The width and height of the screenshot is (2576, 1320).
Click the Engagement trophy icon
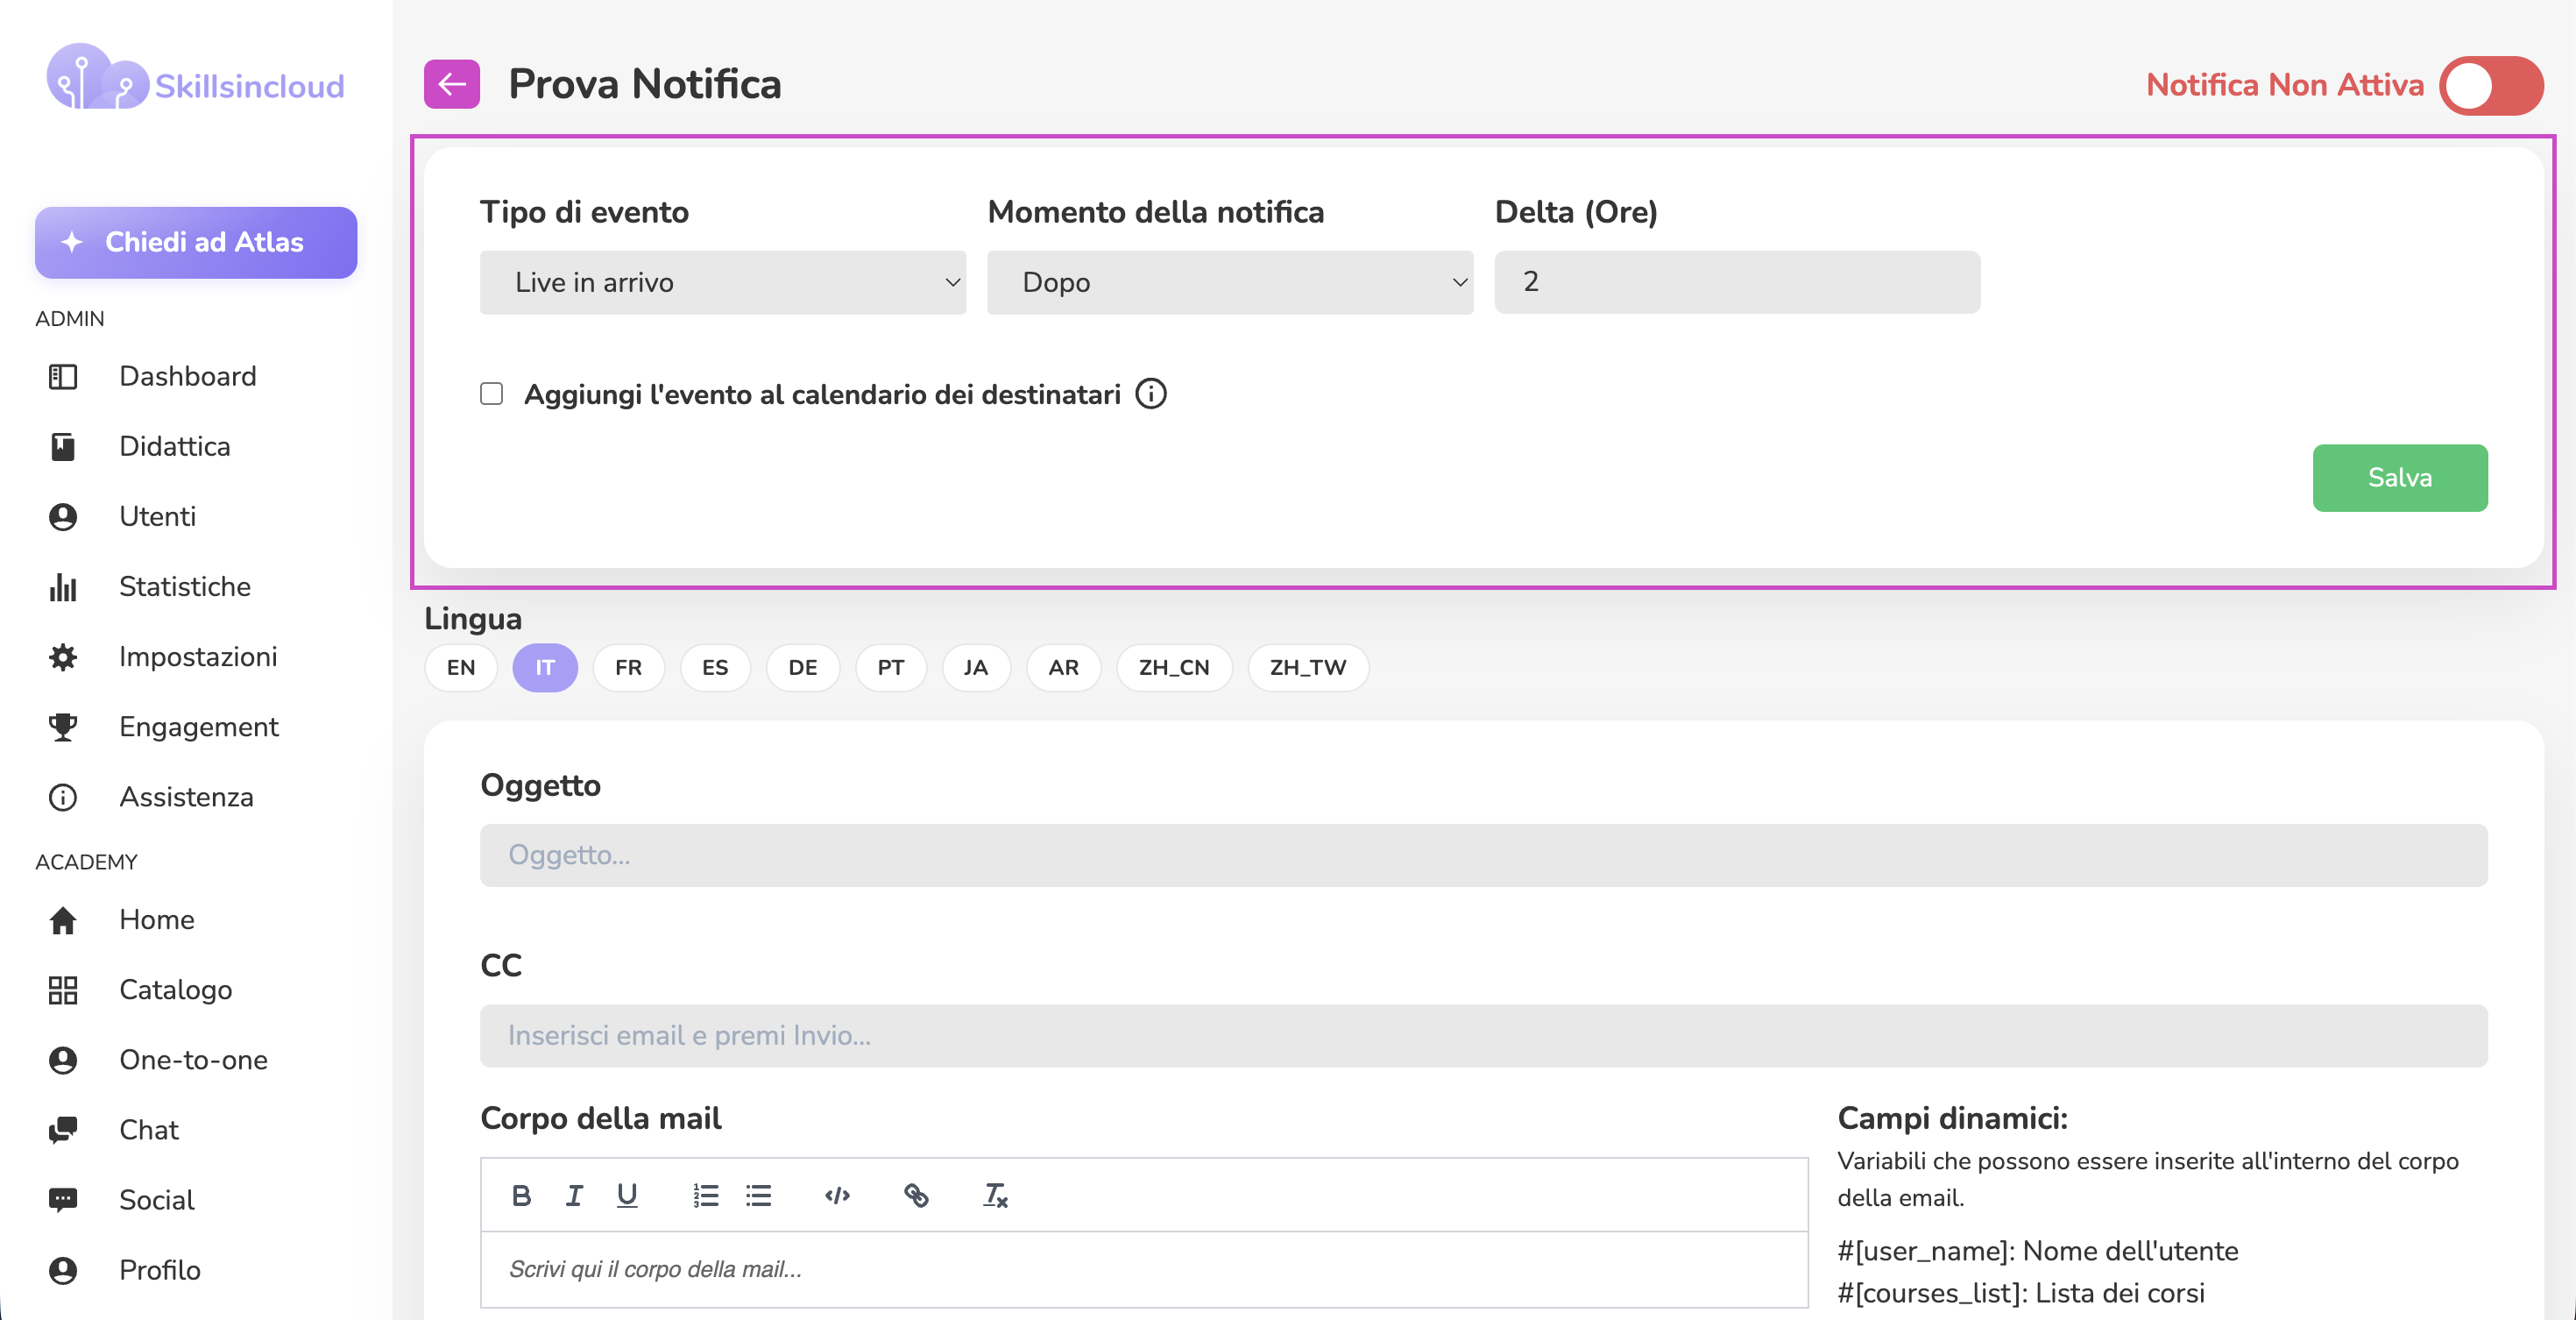63,726
